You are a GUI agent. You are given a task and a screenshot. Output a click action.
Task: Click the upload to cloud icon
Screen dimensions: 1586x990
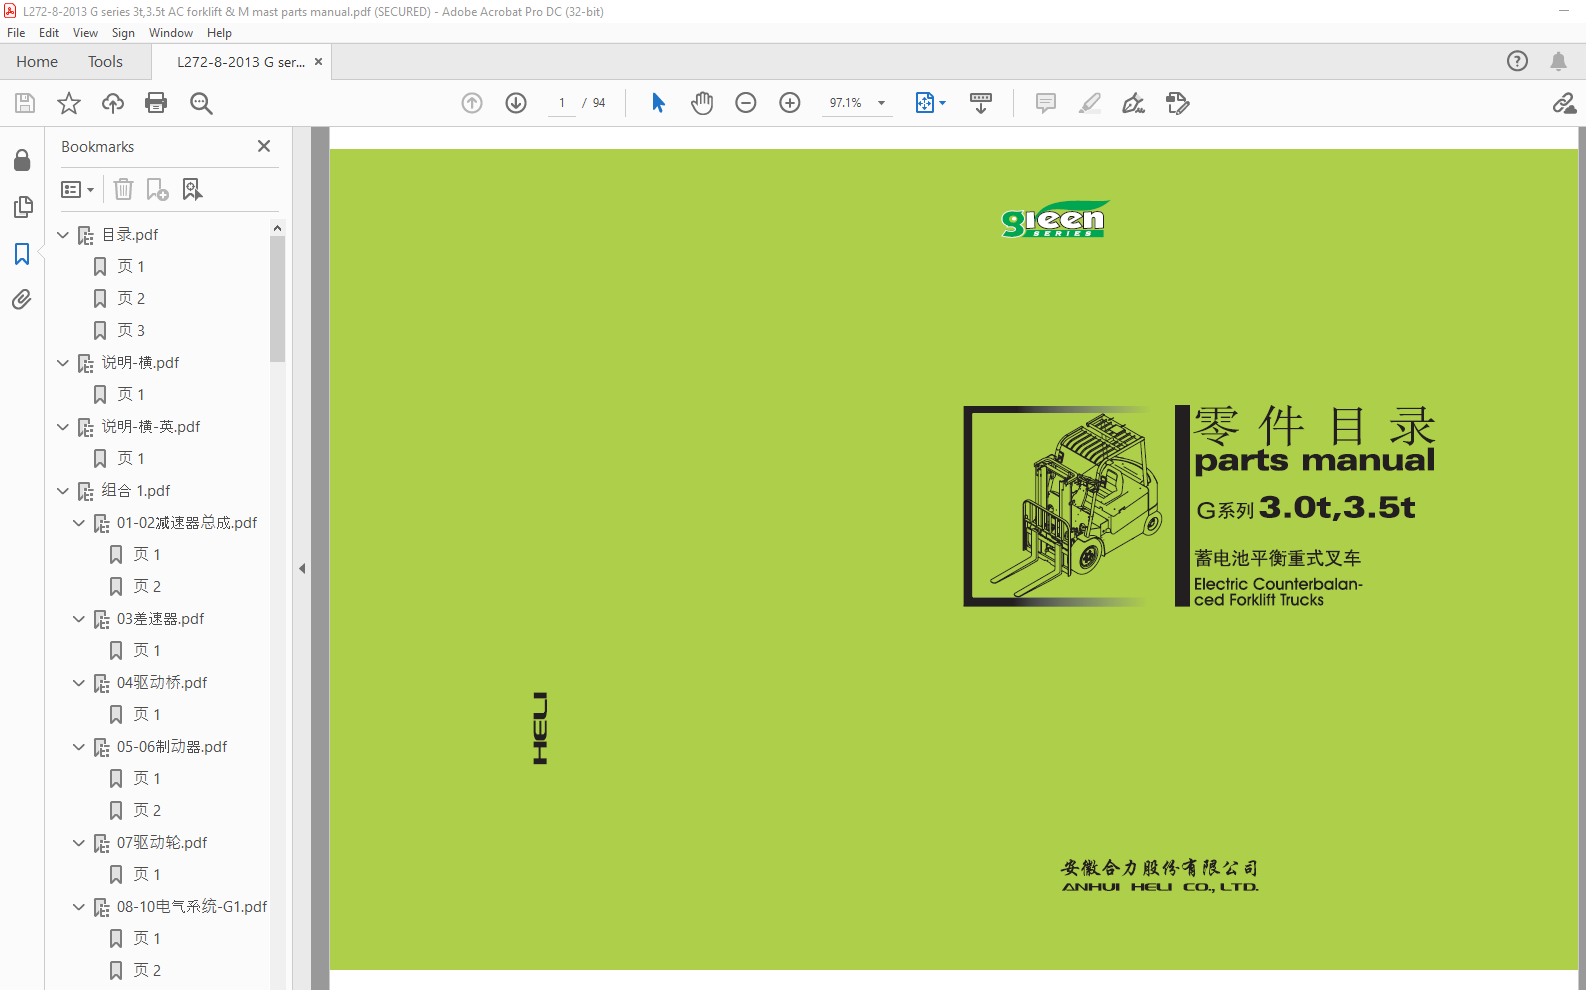coord(113,103)
